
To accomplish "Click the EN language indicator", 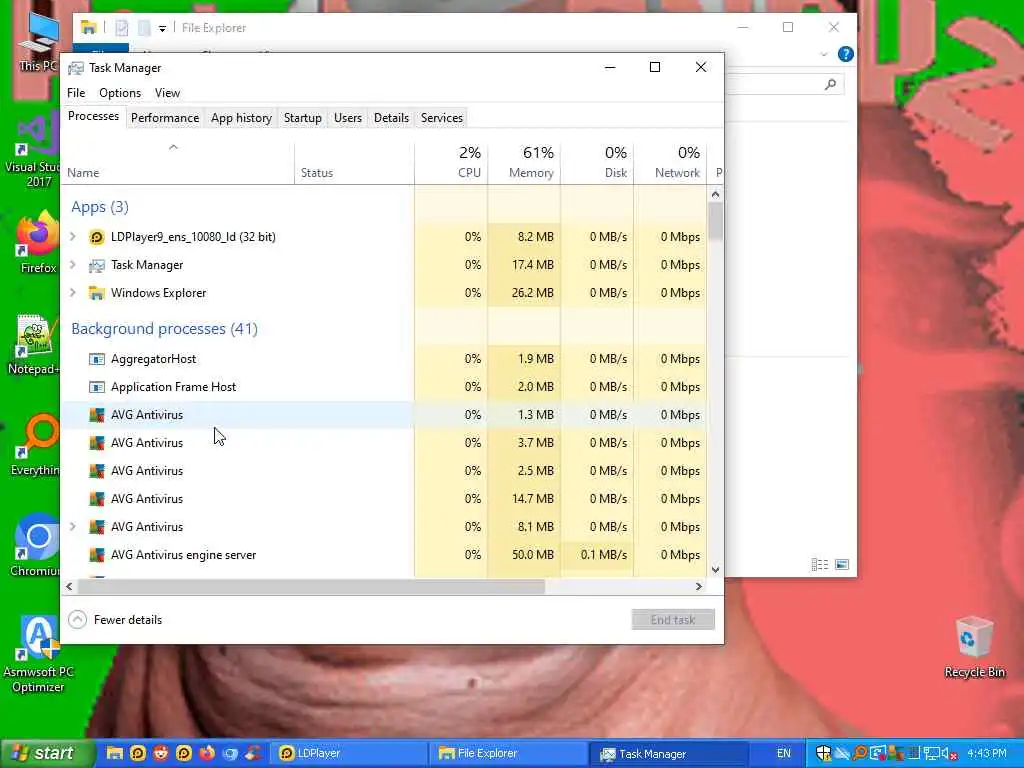I will pos(784,754).
